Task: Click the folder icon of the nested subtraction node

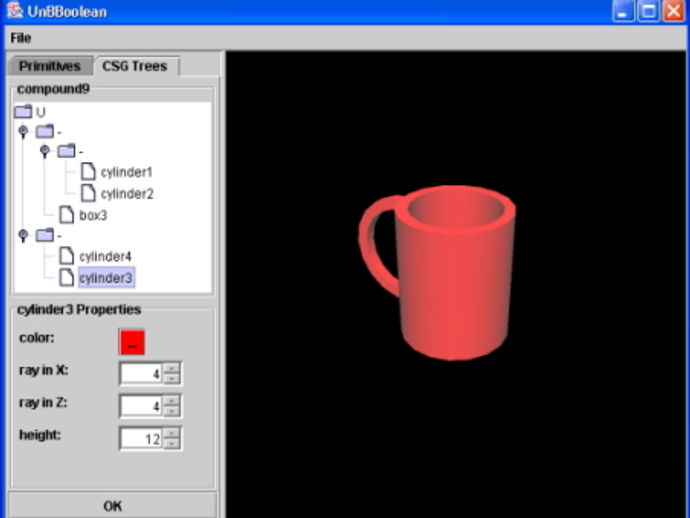Action: 66,151
